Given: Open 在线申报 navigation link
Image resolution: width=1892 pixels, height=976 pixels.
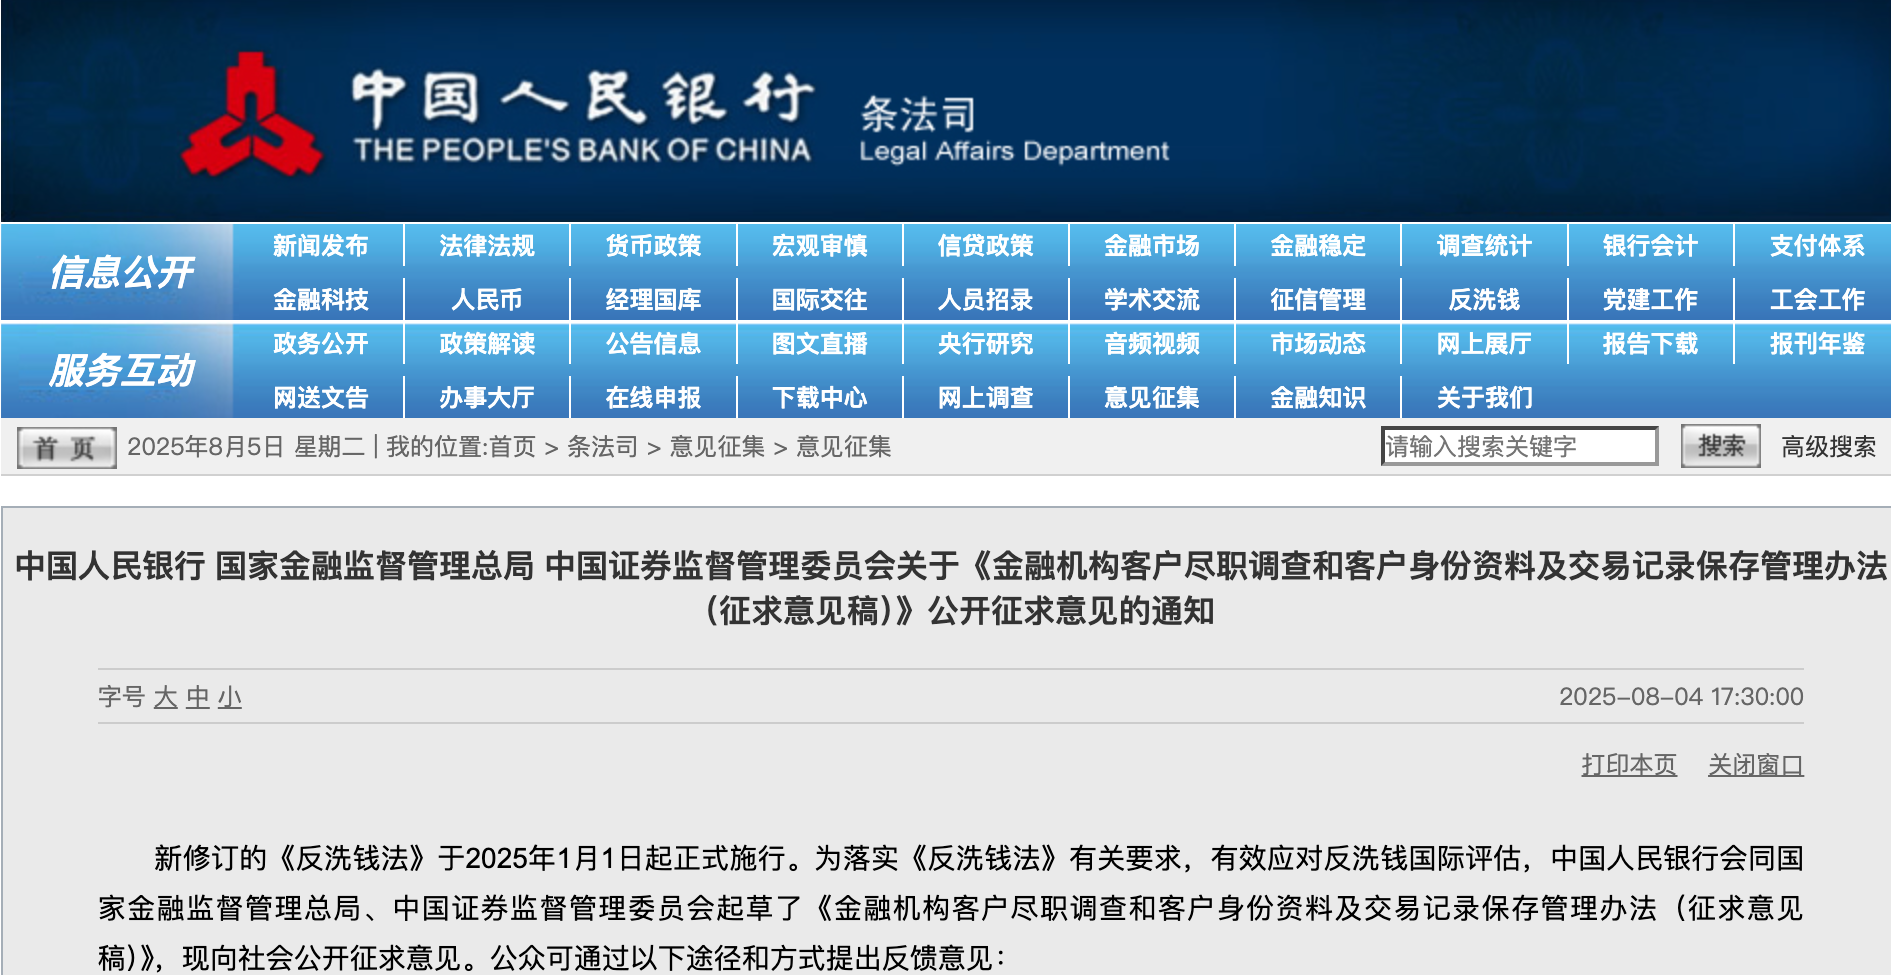Looking at the screenshot, I should pyautogui.click(x=653, y=398).
